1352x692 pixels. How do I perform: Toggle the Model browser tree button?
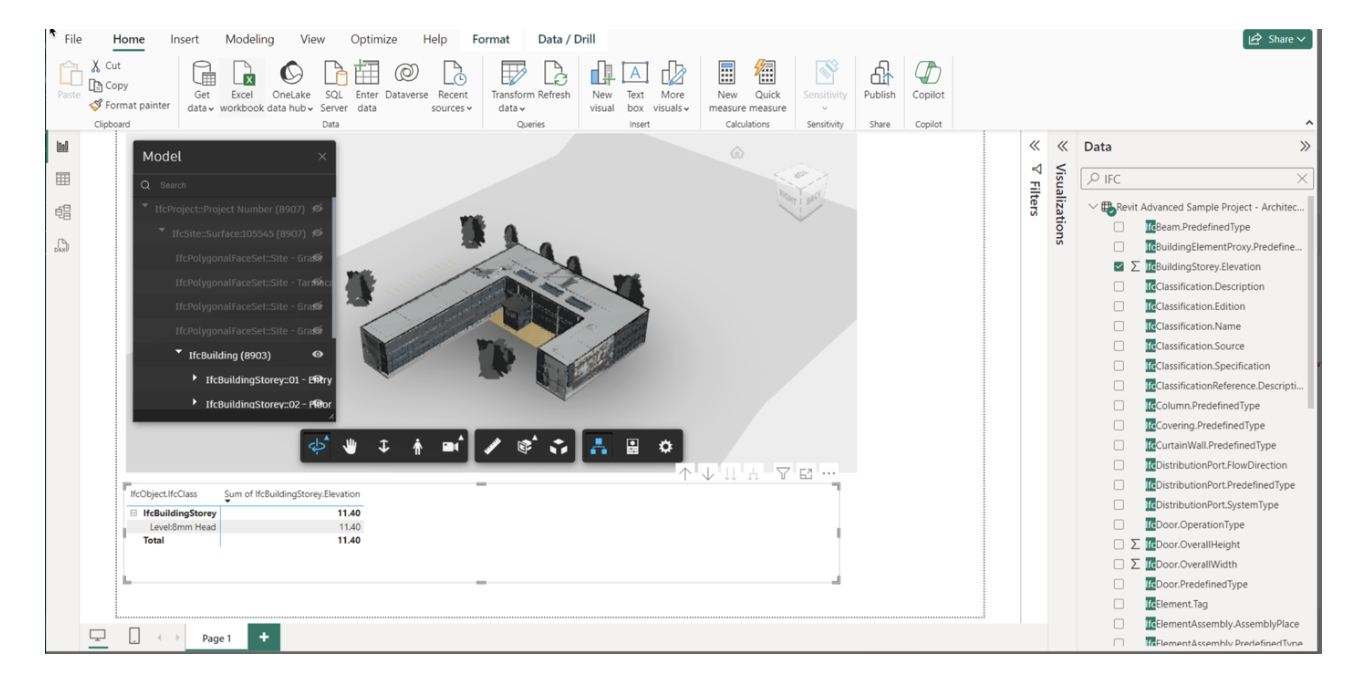click(598, 447)
